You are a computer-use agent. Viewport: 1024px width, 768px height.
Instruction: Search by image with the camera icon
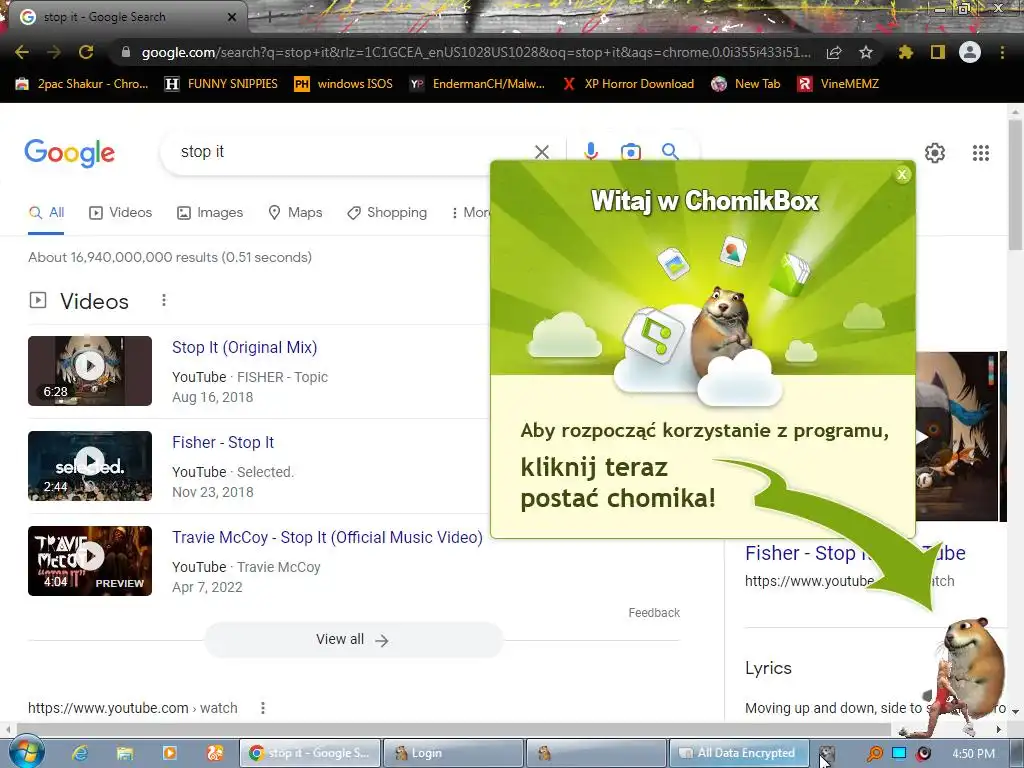click(x=631, y=152)
